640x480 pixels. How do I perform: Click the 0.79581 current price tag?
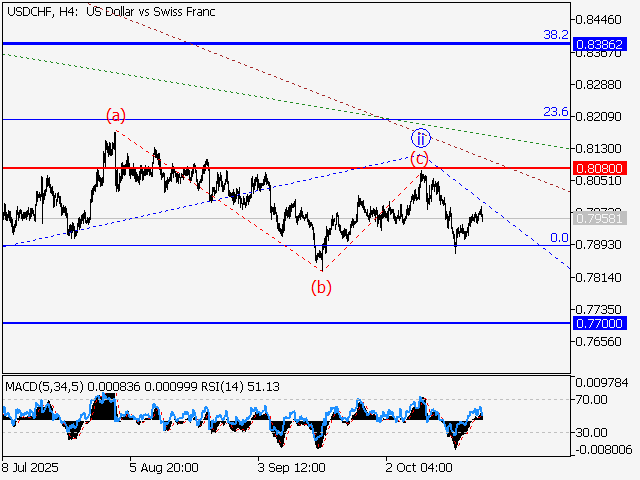(x=600, y=218)
